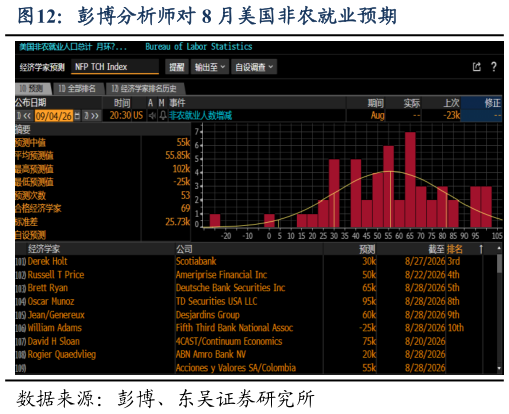Click the 提醒 button

coord(177,67)
